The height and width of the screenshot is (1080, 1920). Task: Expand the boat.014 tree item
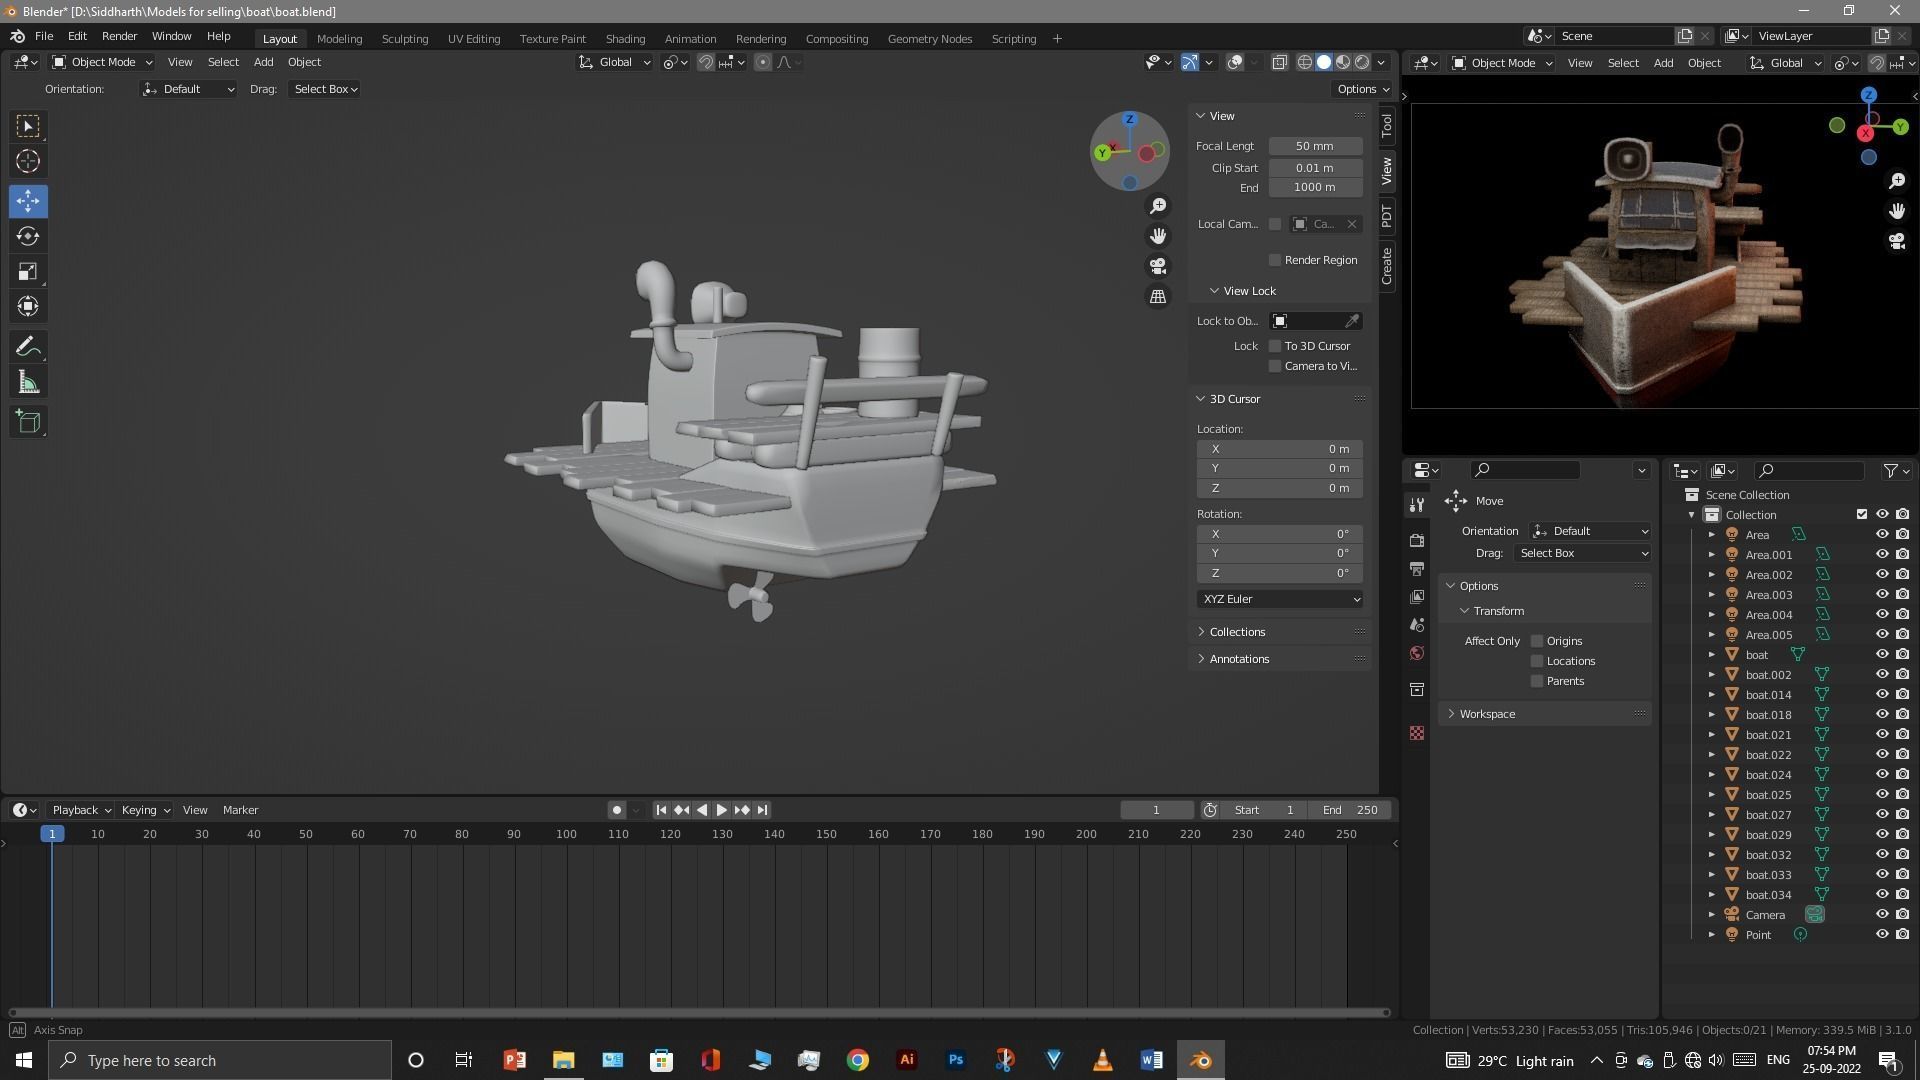pyautogui.click(x=1711, y=695)
